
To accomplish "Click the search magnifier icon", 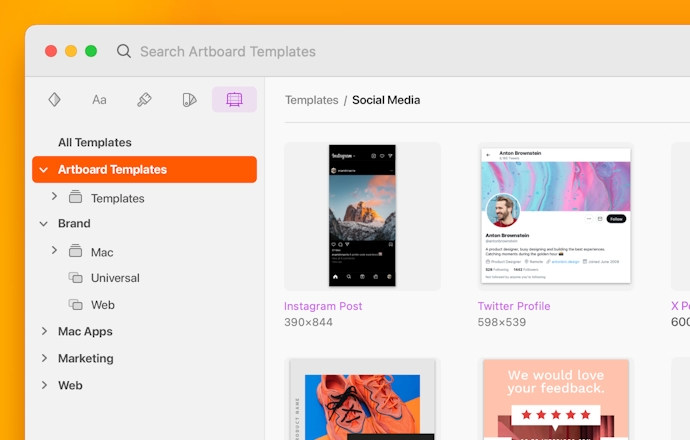I will [x=124, y=51].
